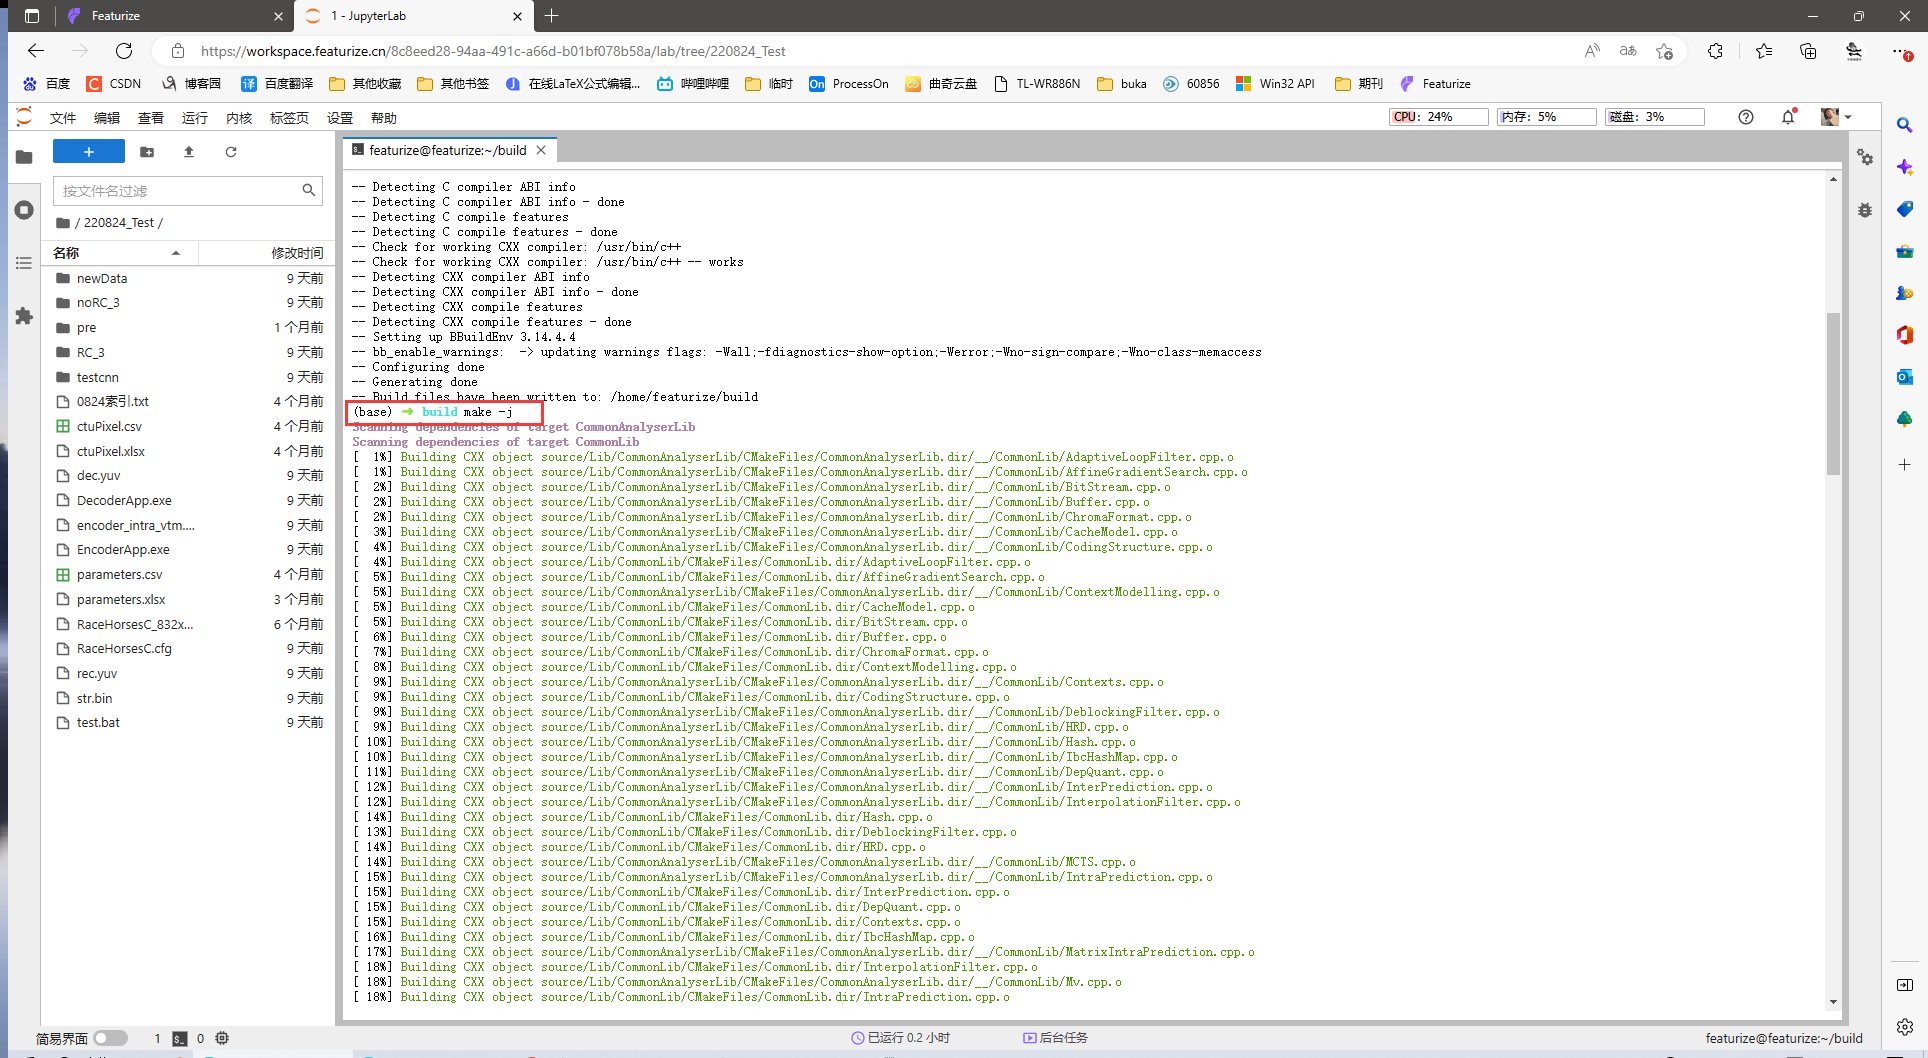1928x1058 pixels.
Task: Add page to favorites star icon
Action: pos(1664,51)
